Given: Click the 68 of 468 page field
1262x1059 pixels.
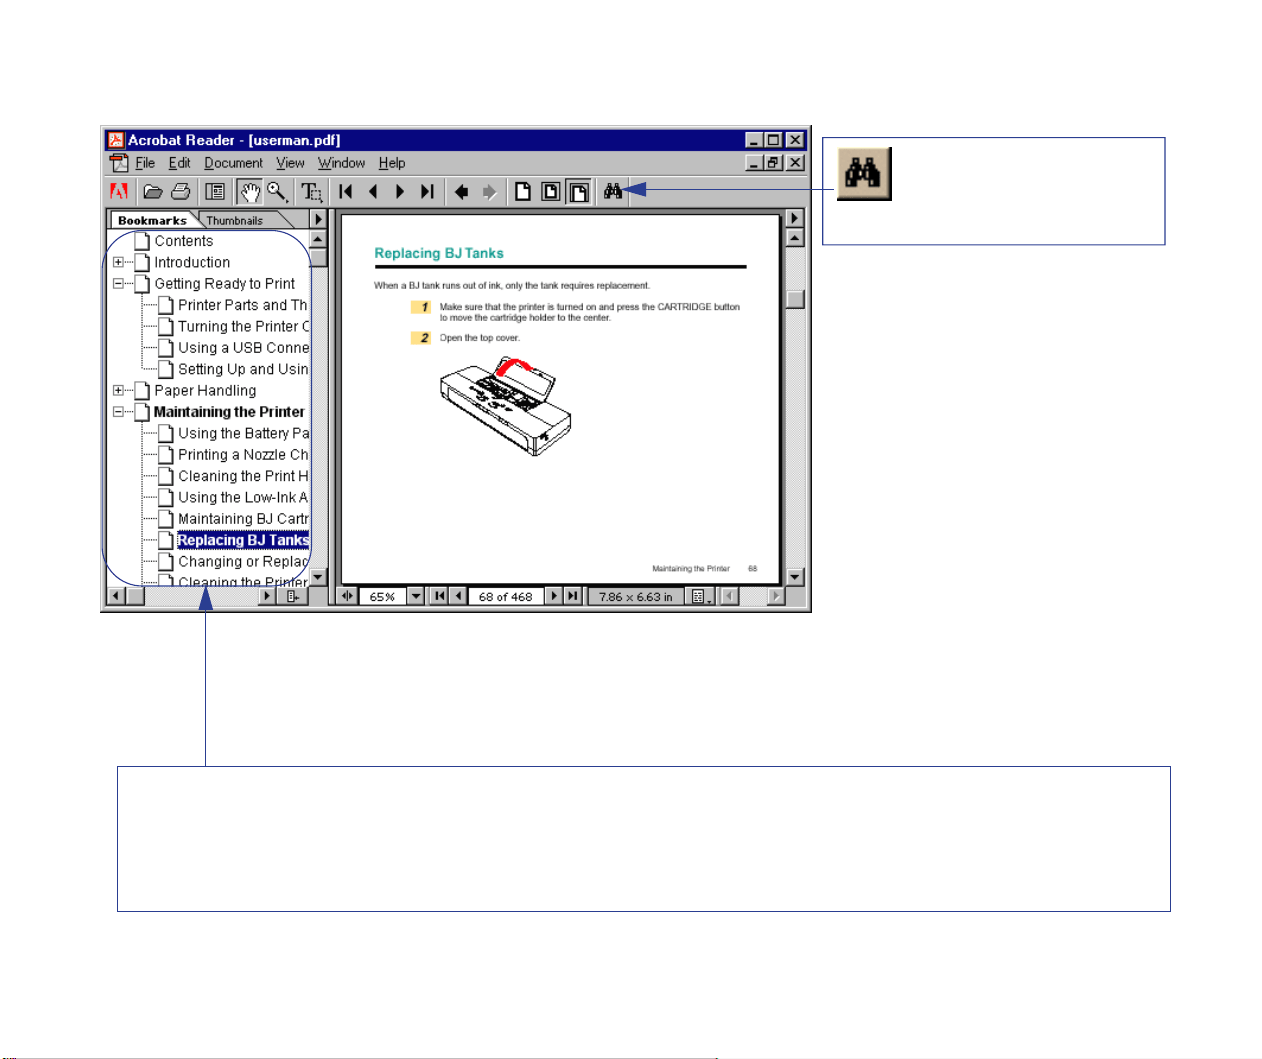Looking at the screenshot, I should [x=505, y=596].
